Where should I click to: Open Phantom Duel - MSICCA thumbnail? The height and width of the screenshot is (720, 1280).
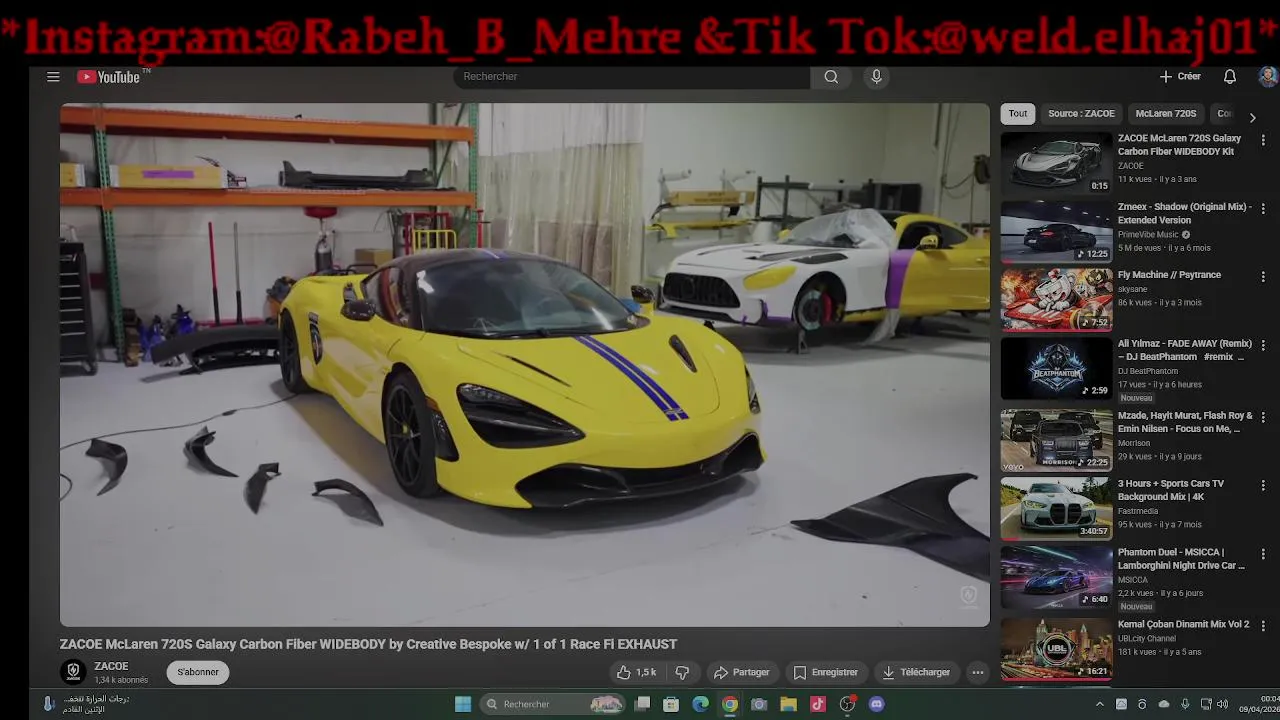[x=1057, y=576]
